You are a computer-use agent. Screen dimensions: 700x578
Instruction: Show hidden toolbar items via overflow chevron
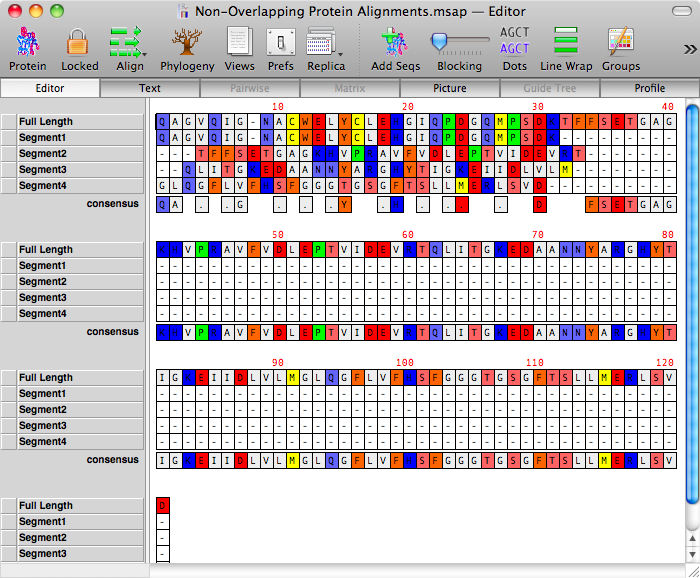tap(689, 48)
